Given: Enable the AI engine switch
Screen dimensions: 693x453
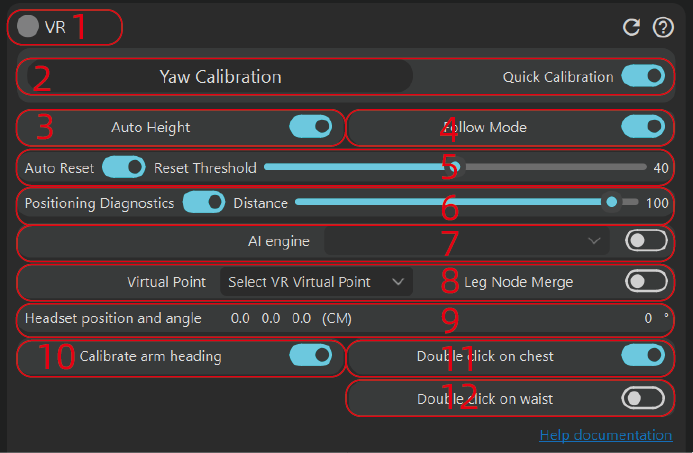Looking at the screenshot, I should tap(646, 241).
